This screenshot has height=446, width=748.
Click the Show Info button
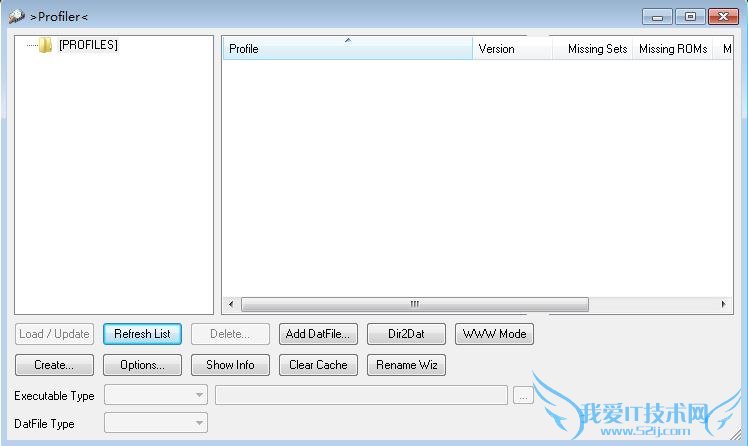tap(230, 365)
